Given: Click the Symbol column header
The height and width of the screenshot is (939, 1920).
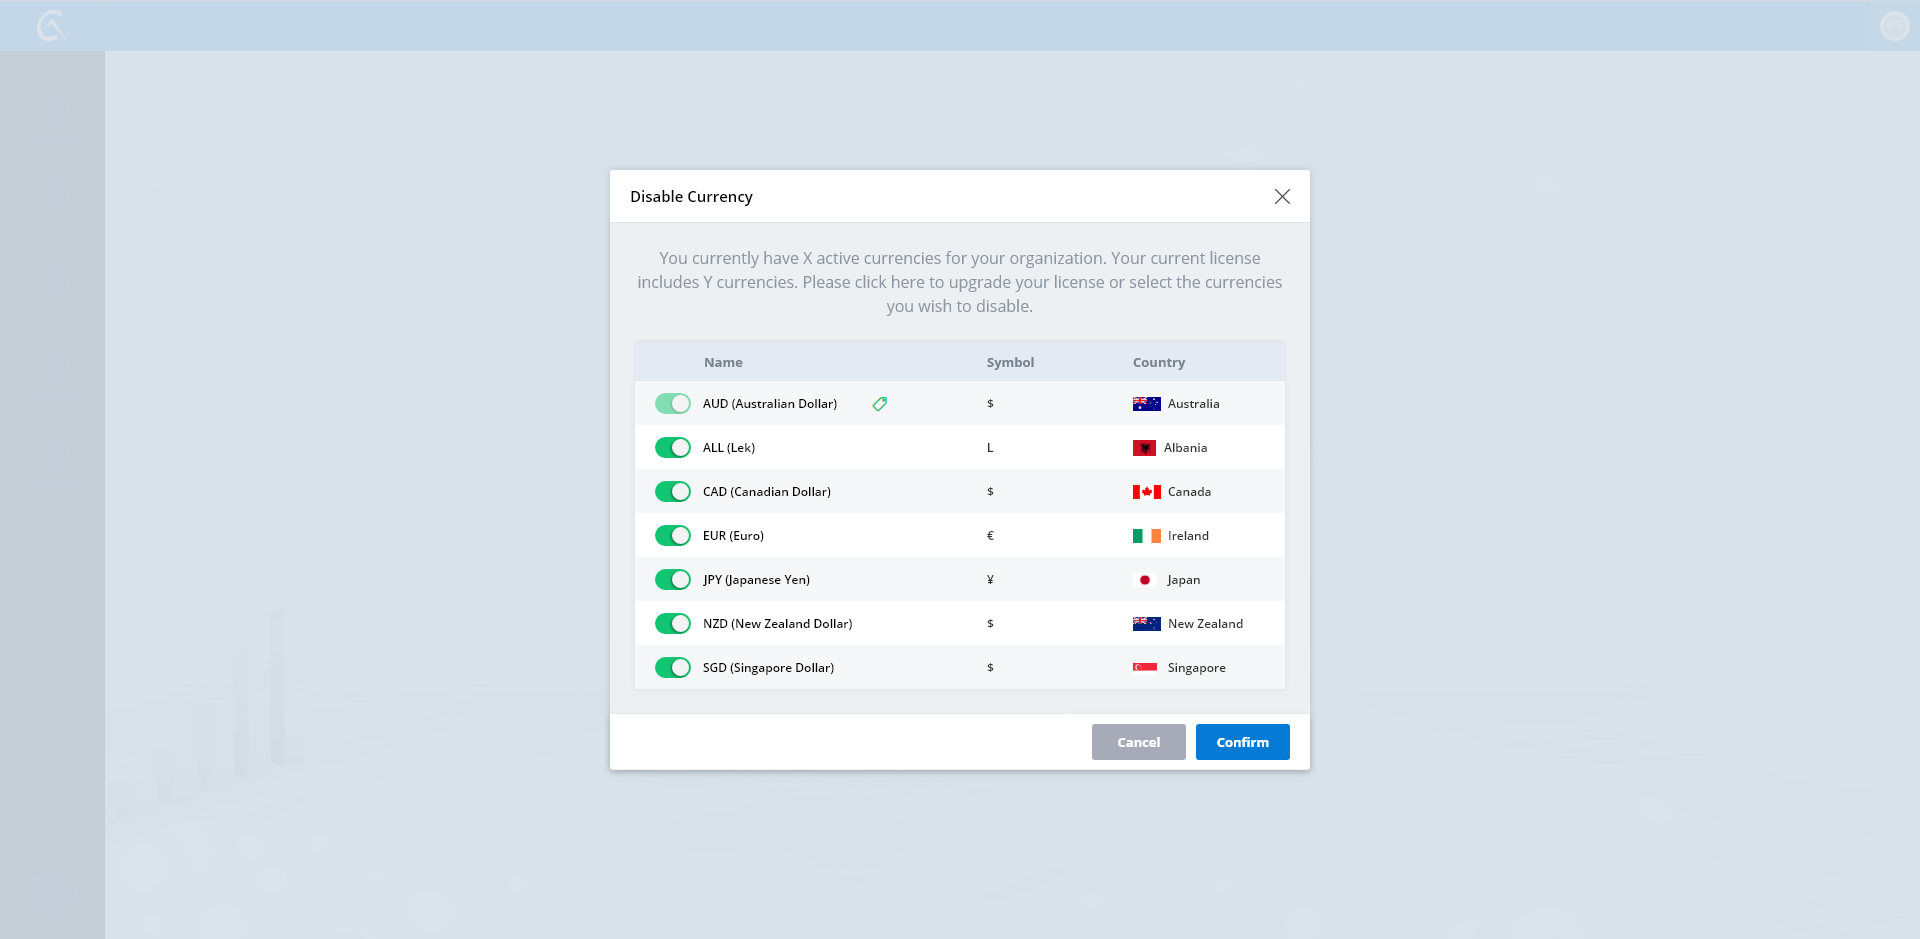Looking at the screenshot, I should [1010, 363].
